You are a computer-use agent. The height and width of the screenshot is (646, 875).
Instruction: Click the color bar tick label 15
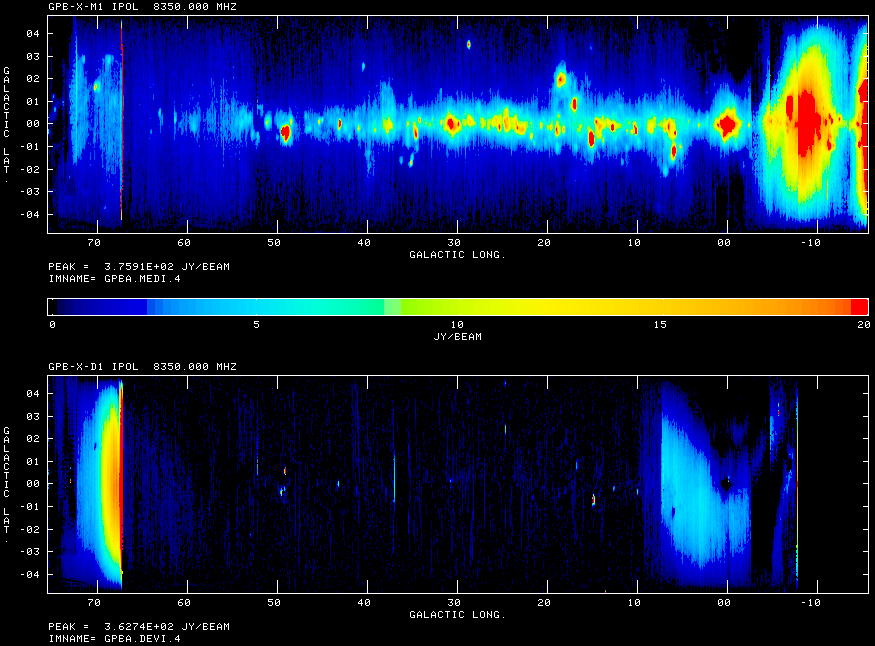(x=660, y=325)
